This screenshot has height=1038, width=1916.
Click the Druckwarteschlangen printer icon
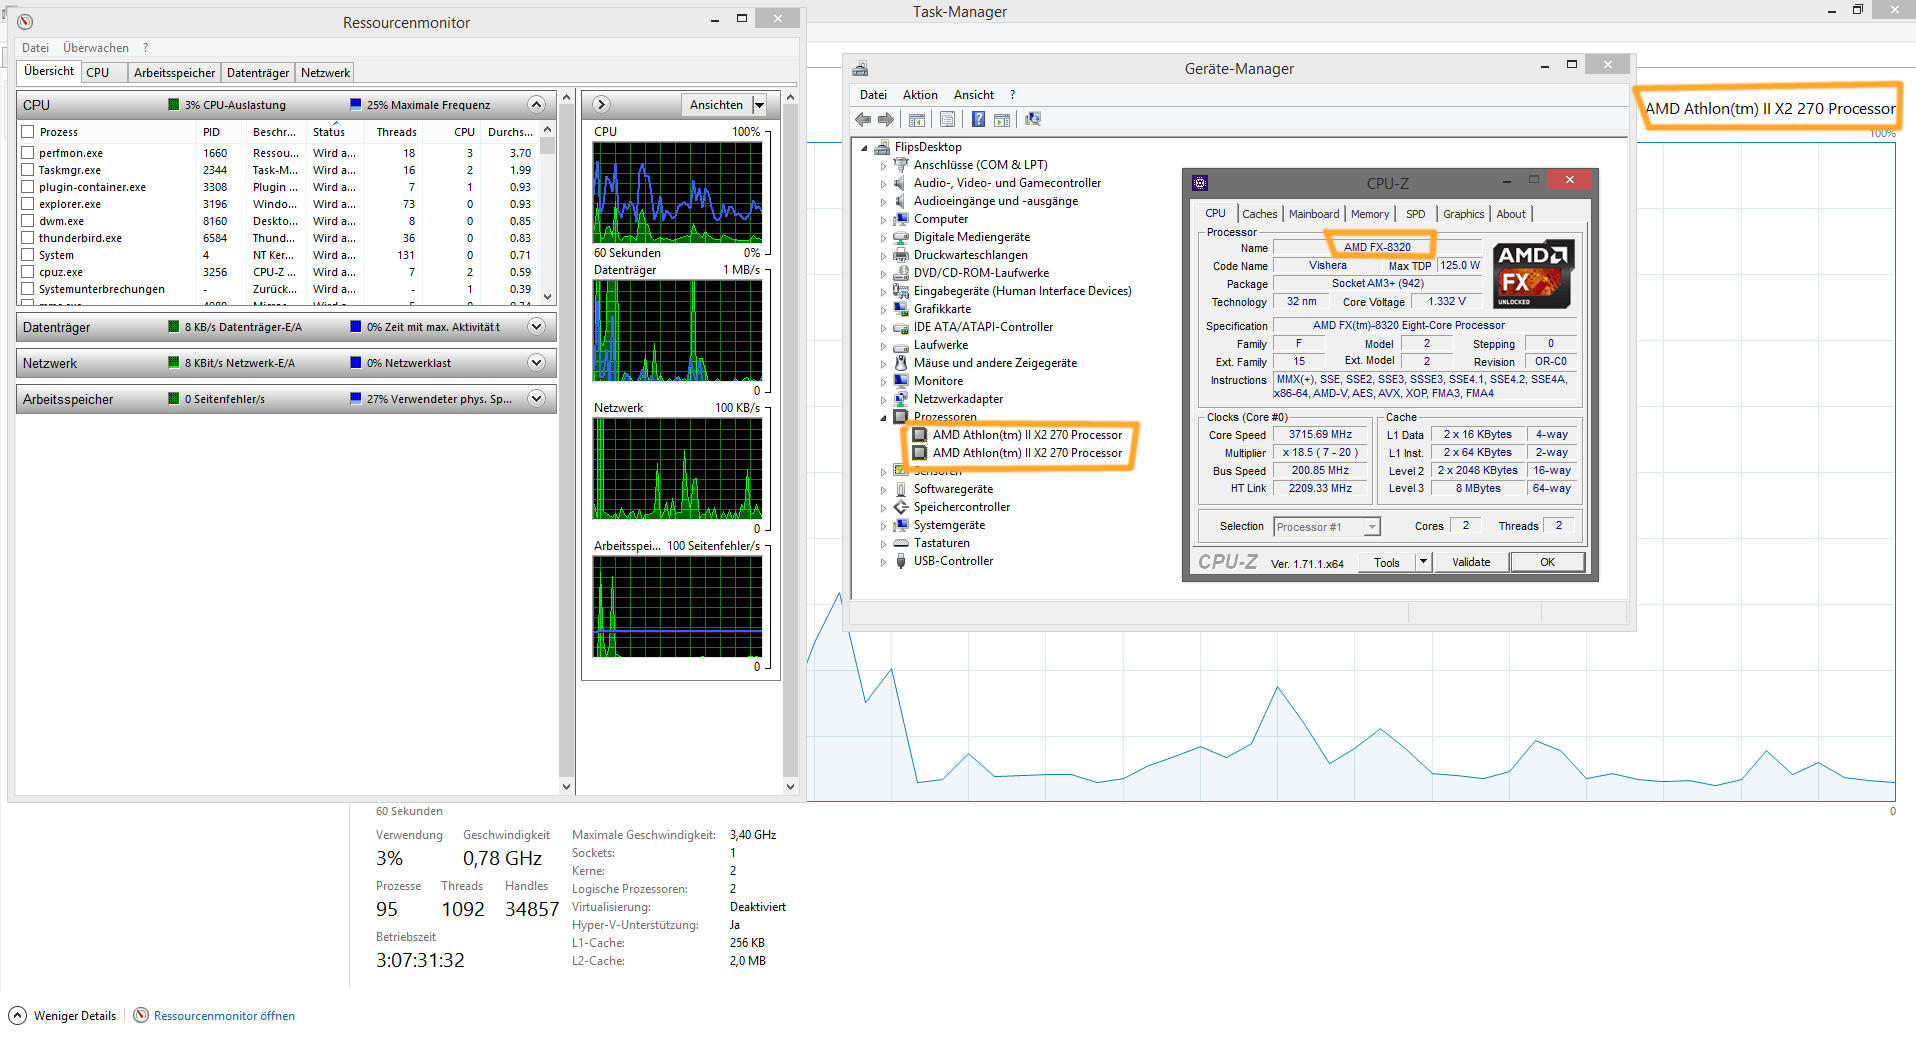[901, 255]
